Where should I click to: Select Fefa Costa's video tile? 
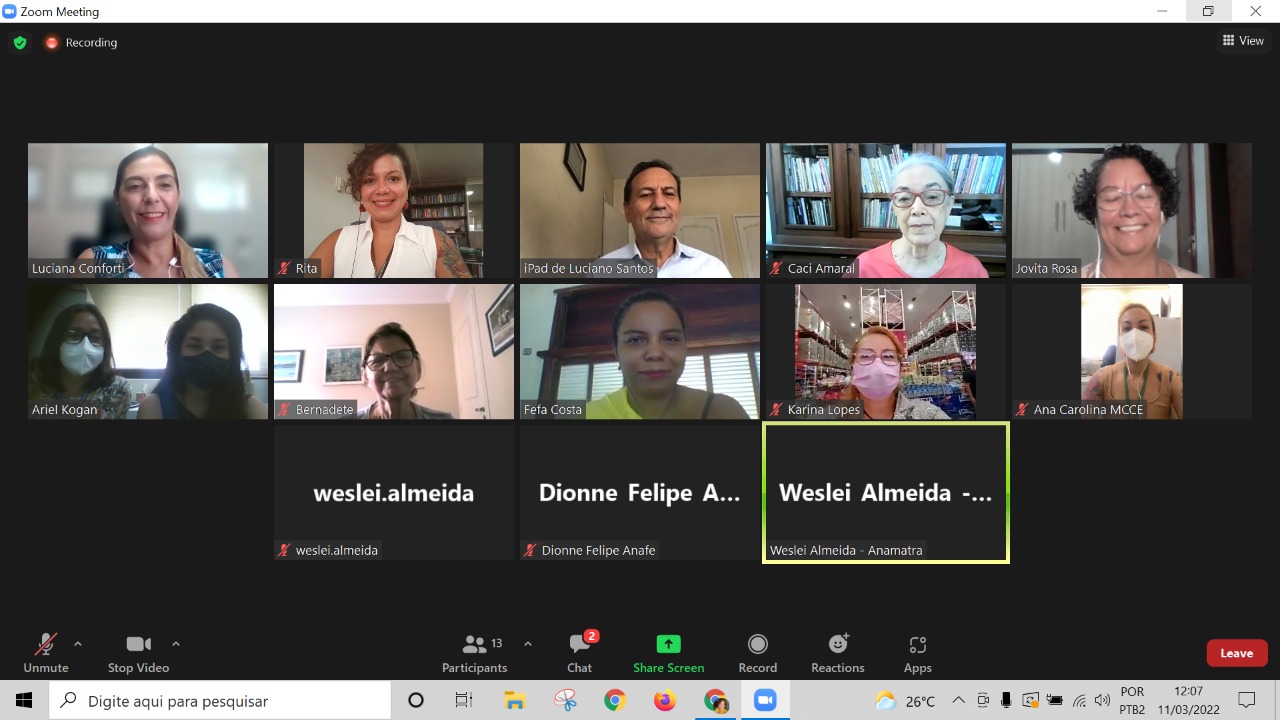coord(640,351)
